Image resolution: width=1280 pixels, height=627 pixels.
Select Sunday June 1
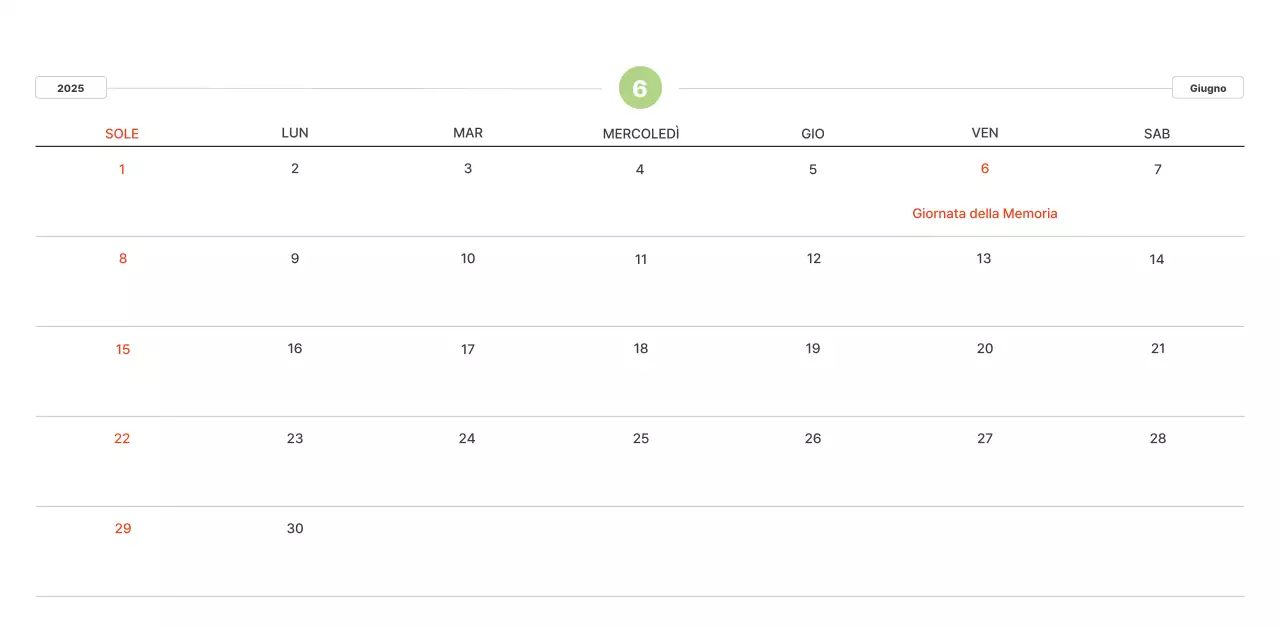pos(122,169)
